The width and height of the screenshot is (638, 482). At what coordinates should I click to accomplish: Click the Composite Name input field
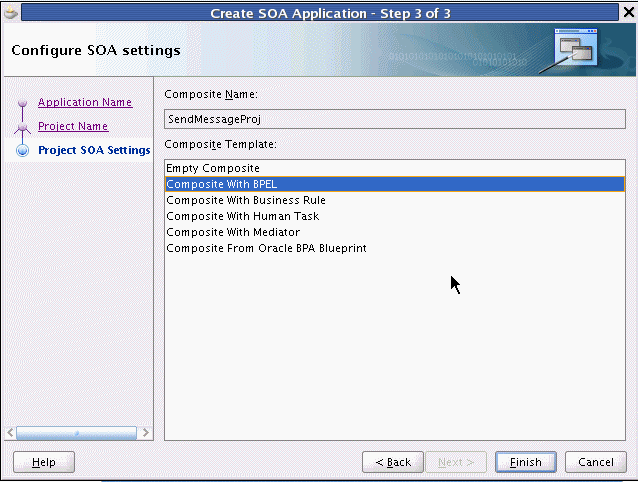coord(395,119)
